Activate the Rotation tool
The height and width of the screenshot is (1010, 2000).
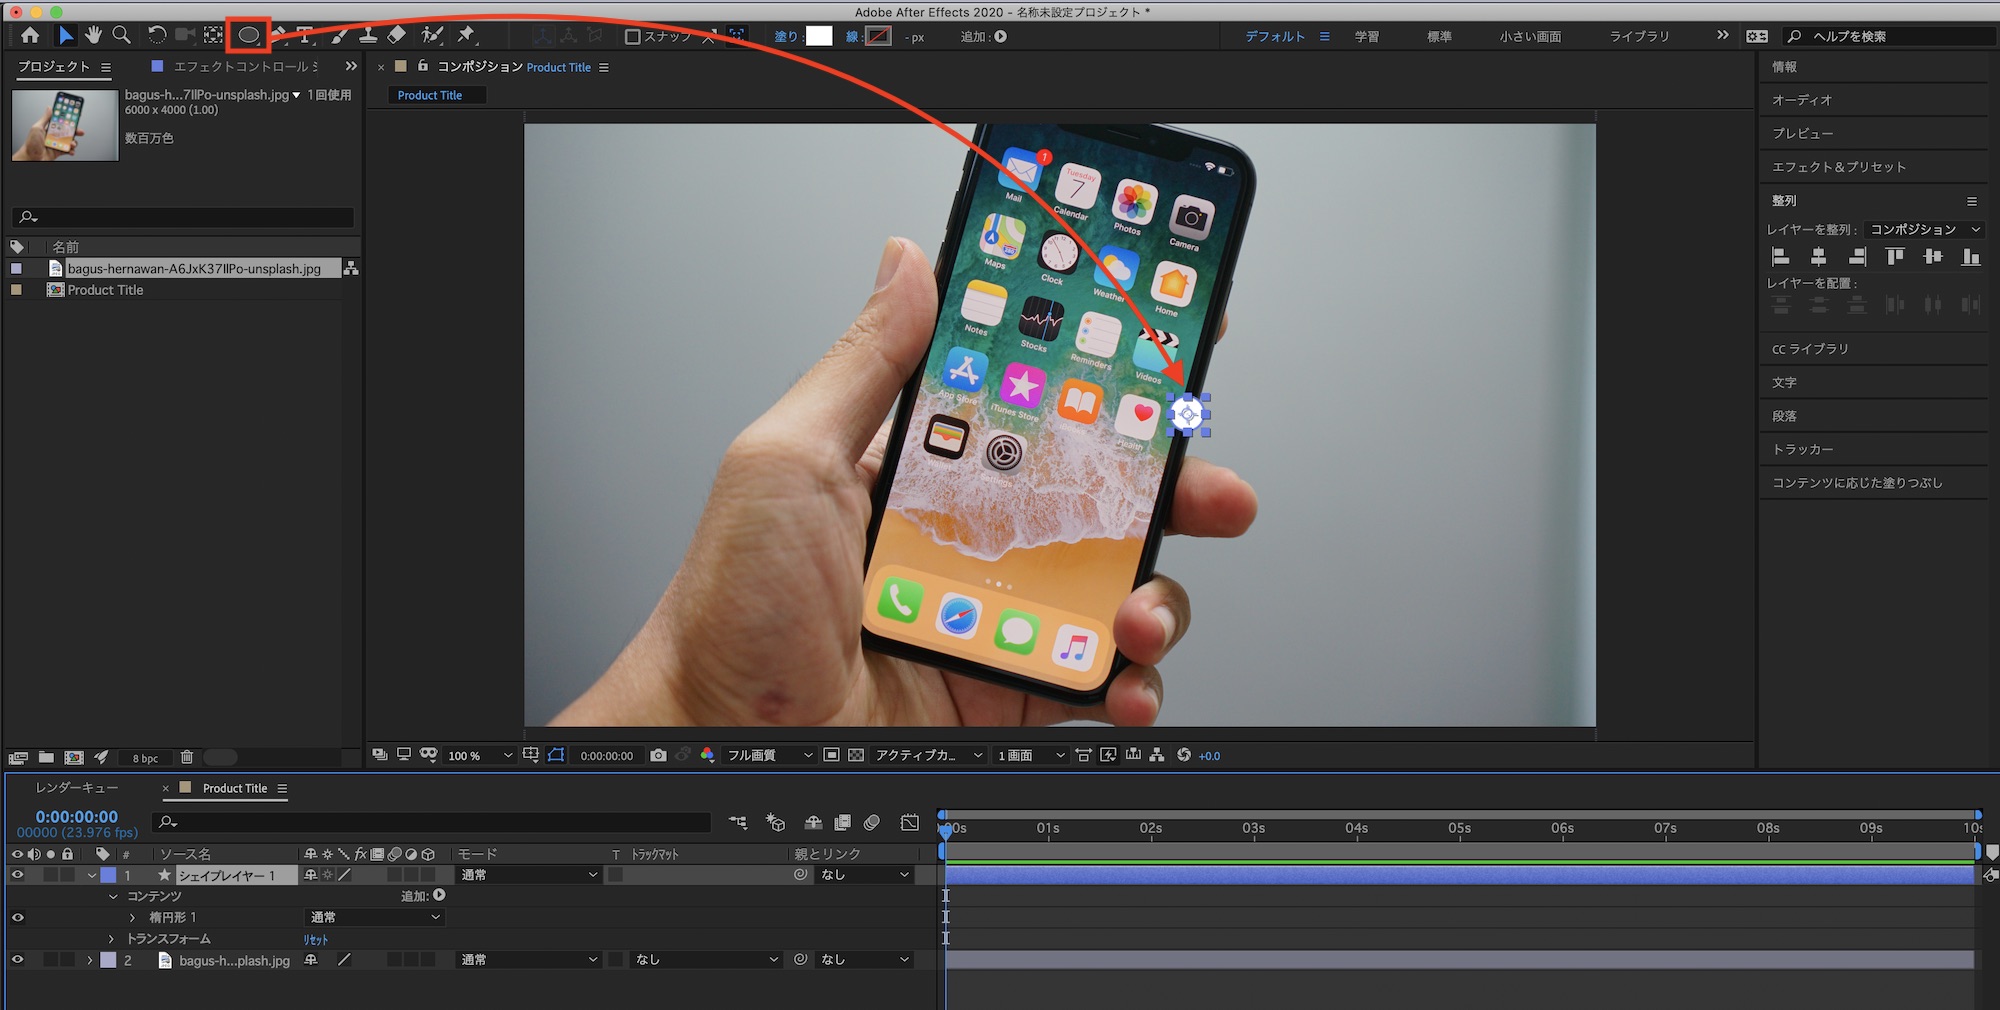coord(157,36)
